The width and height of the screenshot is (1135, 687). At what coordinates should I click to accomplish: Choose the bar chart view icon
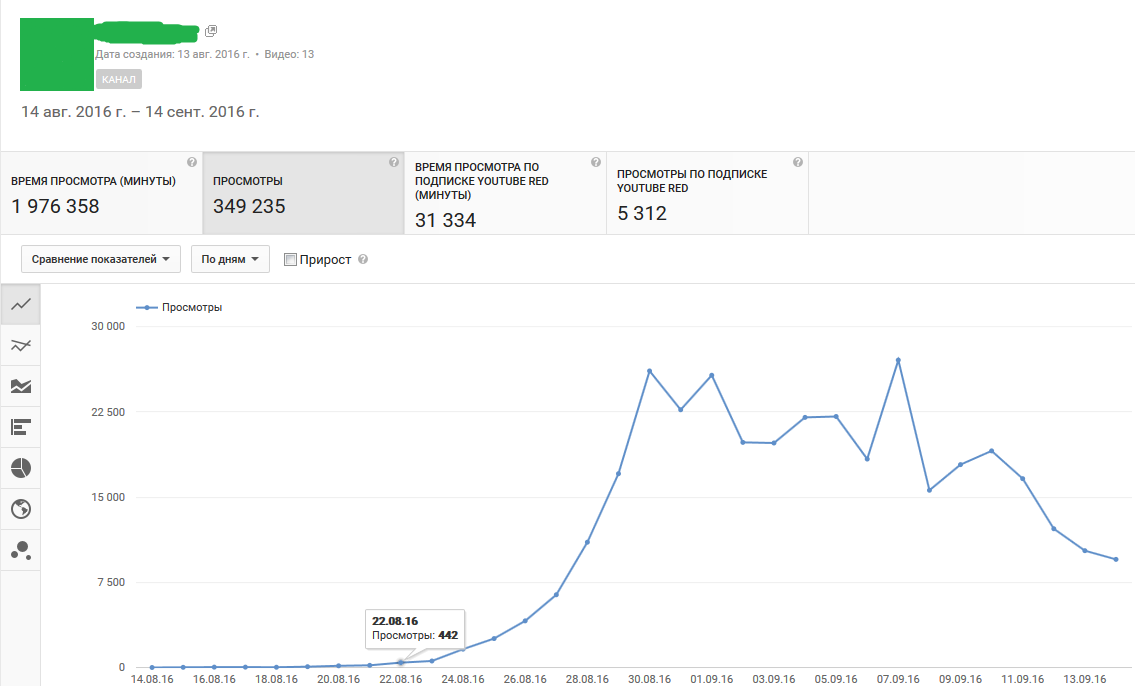tap(20, 427)
